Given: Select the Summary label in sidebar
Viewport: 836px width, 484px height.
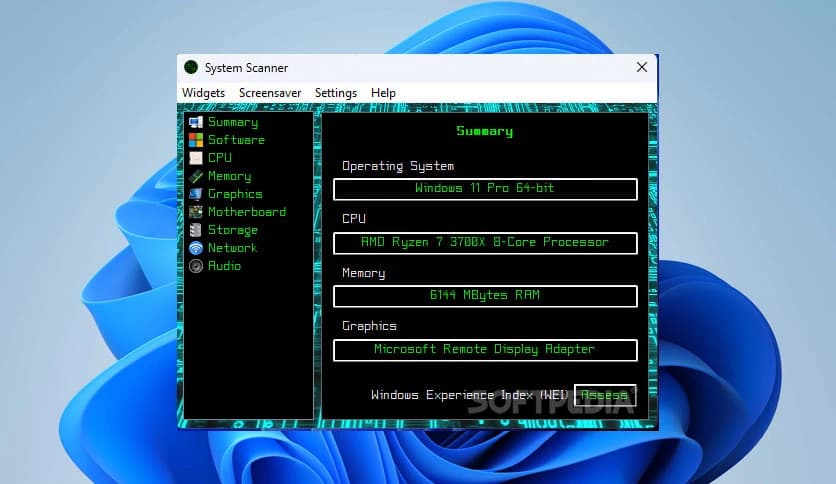Looking at the screenshot, I should 233,122.
